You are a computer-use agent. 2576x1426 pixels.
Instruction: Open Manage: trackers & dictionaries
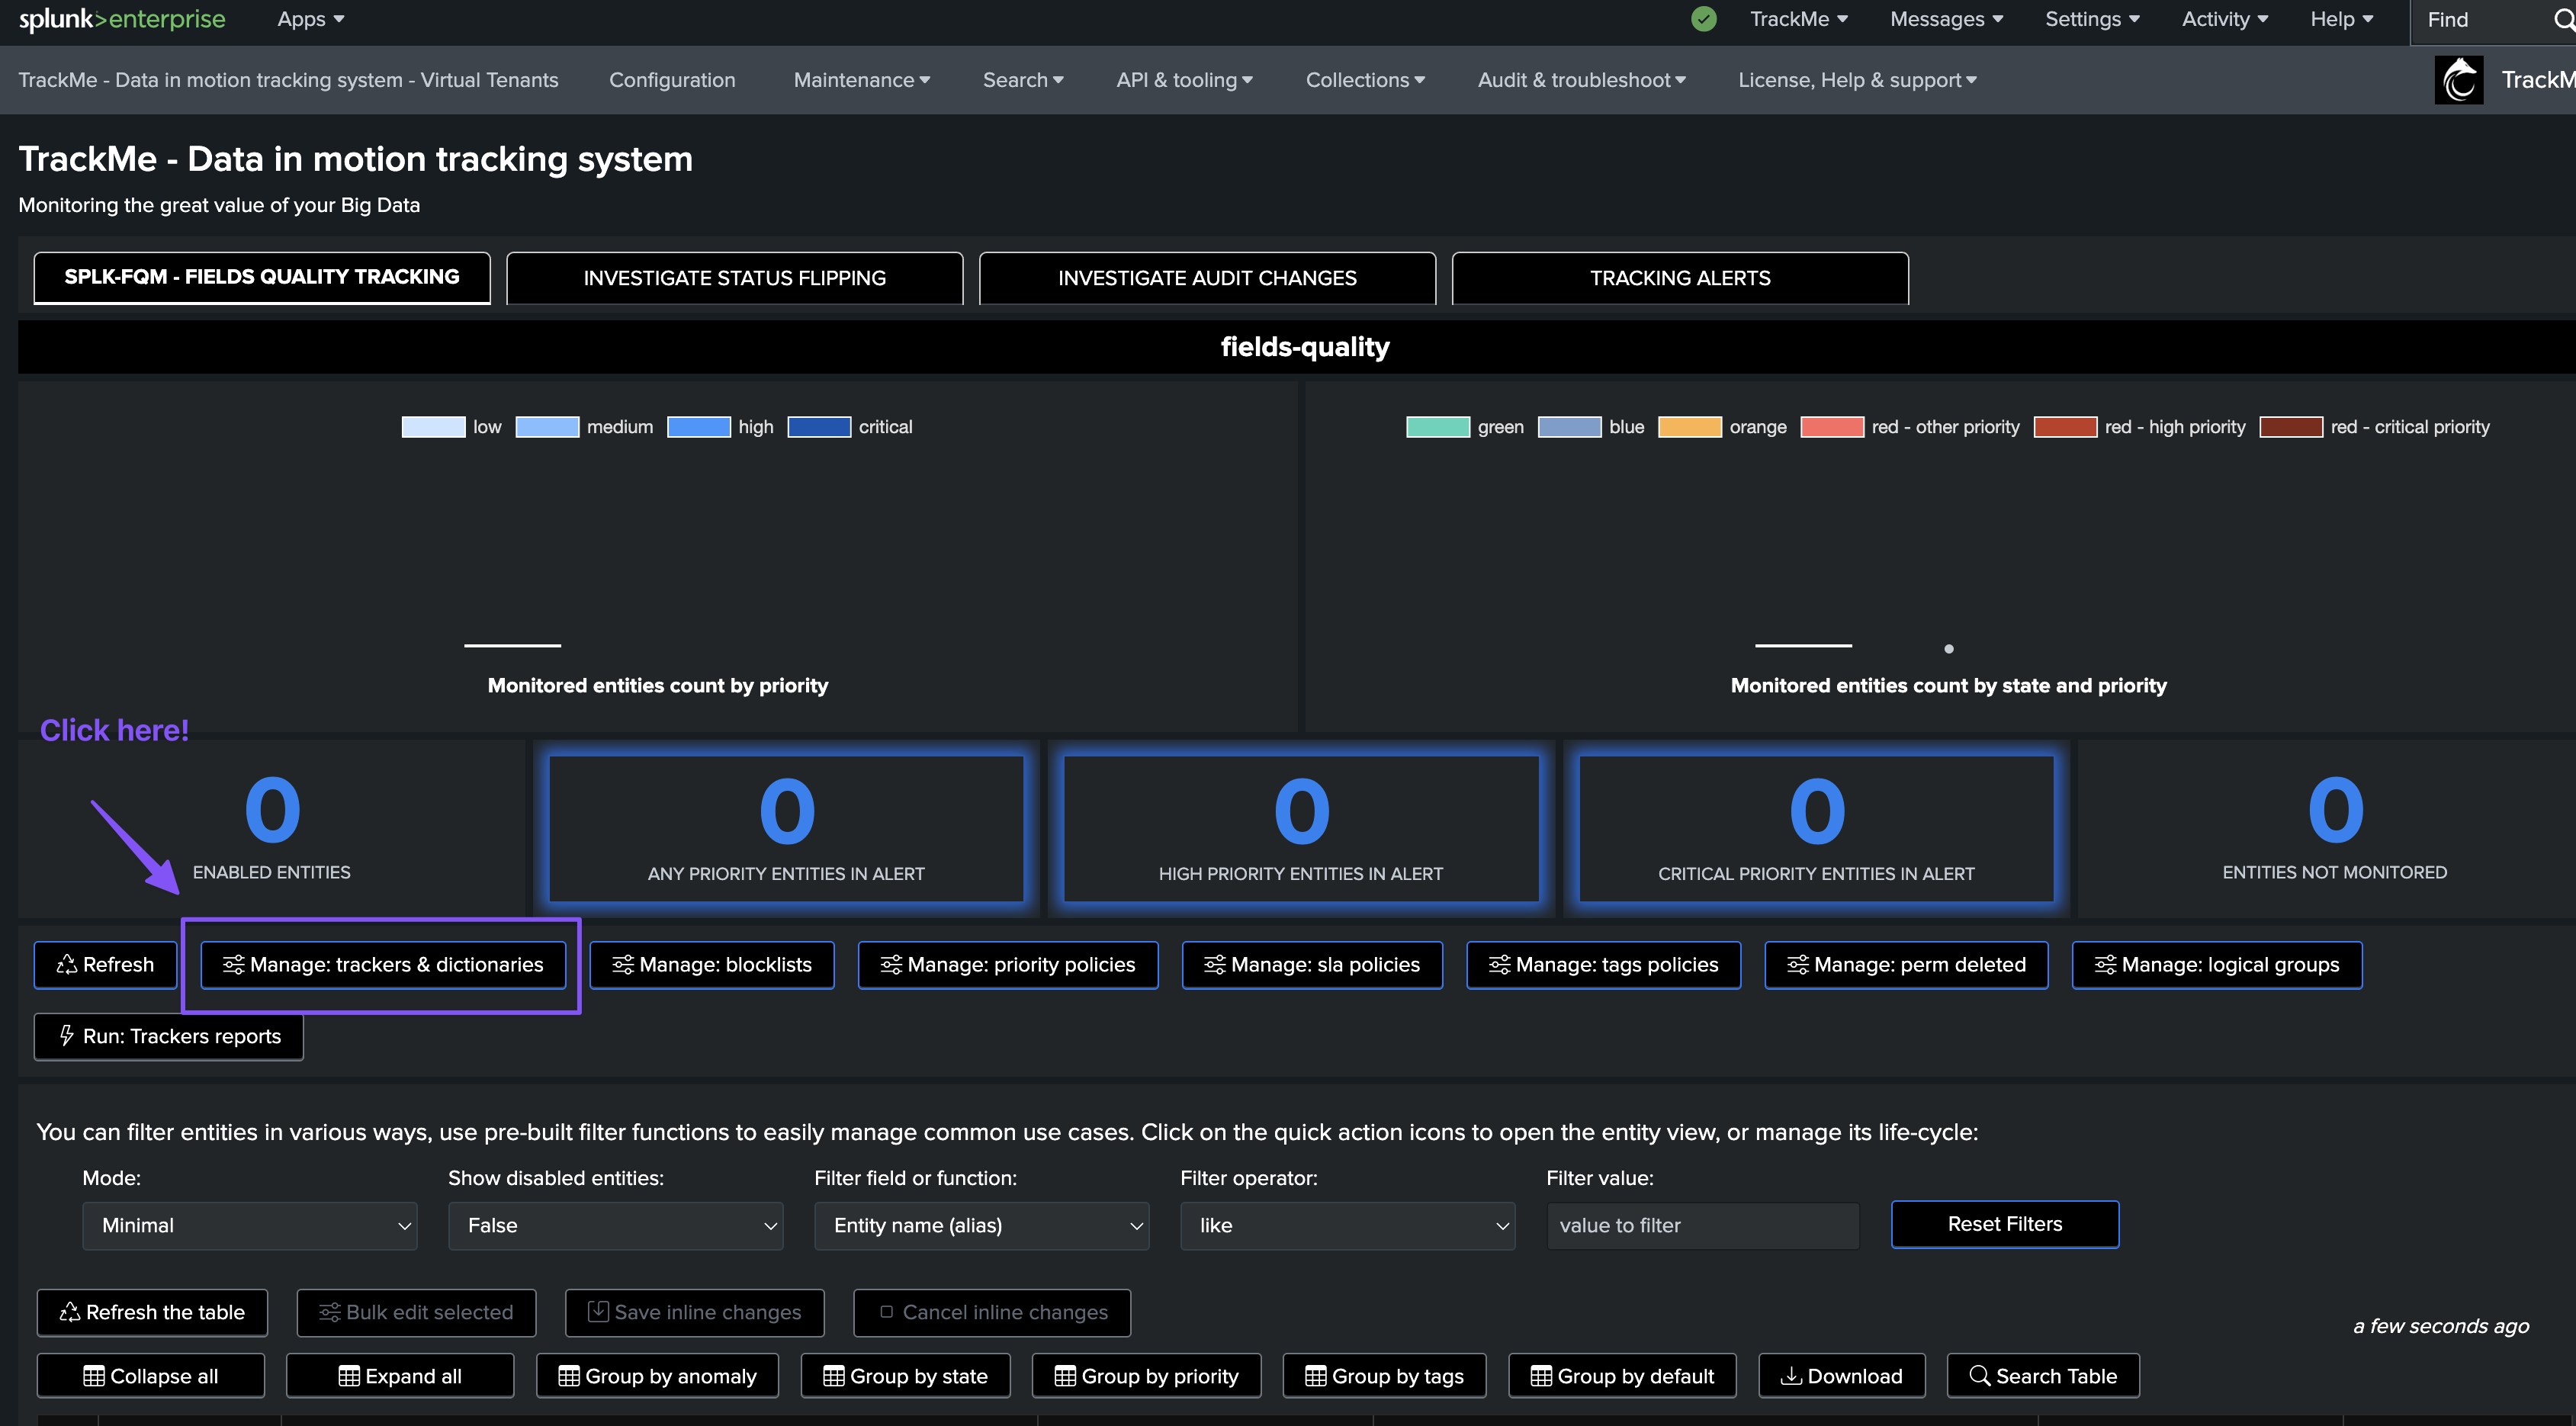383,964
